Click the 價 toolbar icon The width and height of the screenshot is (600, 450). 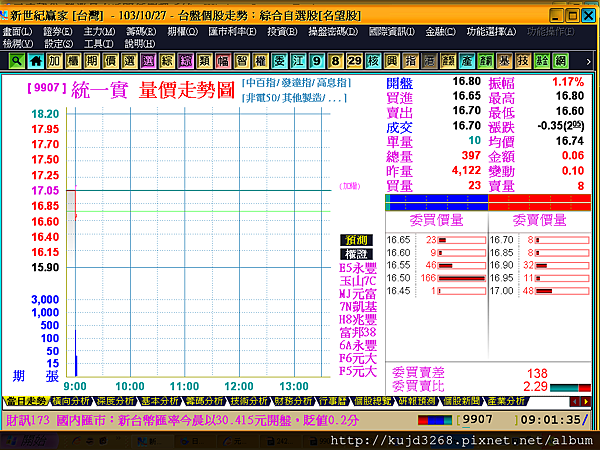(111, 61)
